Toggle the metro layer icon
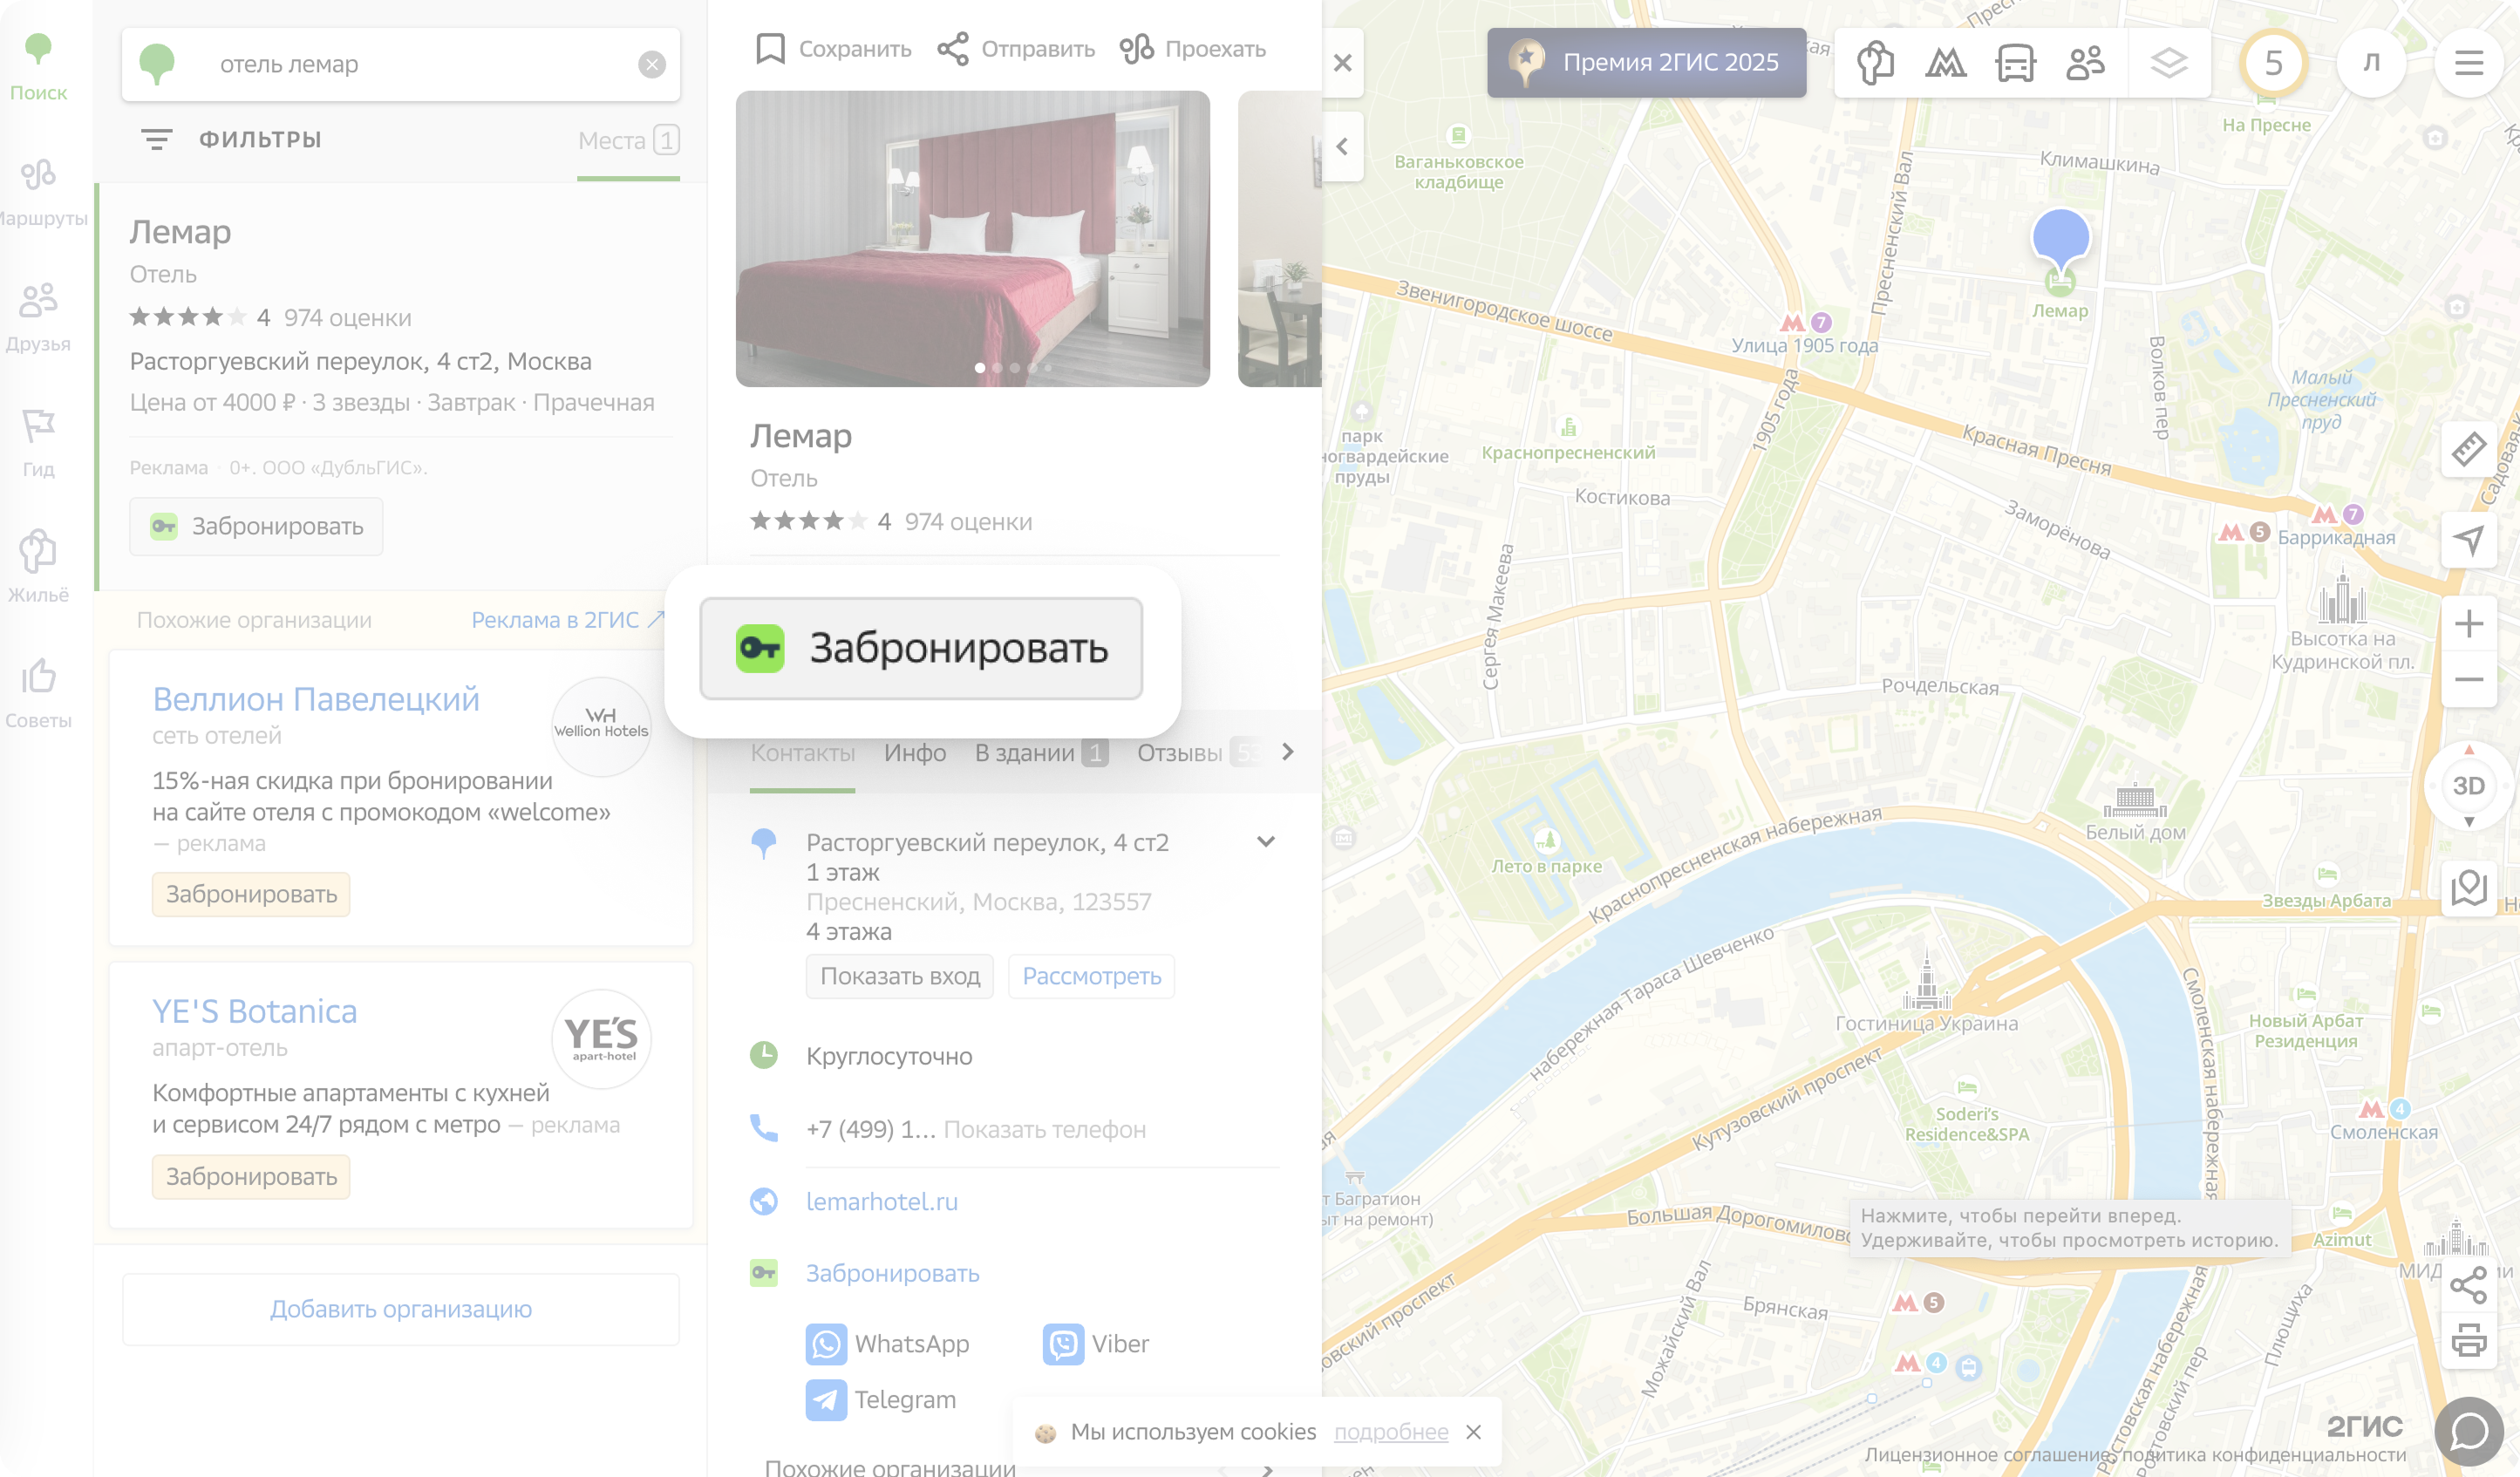 (1945, 63)
